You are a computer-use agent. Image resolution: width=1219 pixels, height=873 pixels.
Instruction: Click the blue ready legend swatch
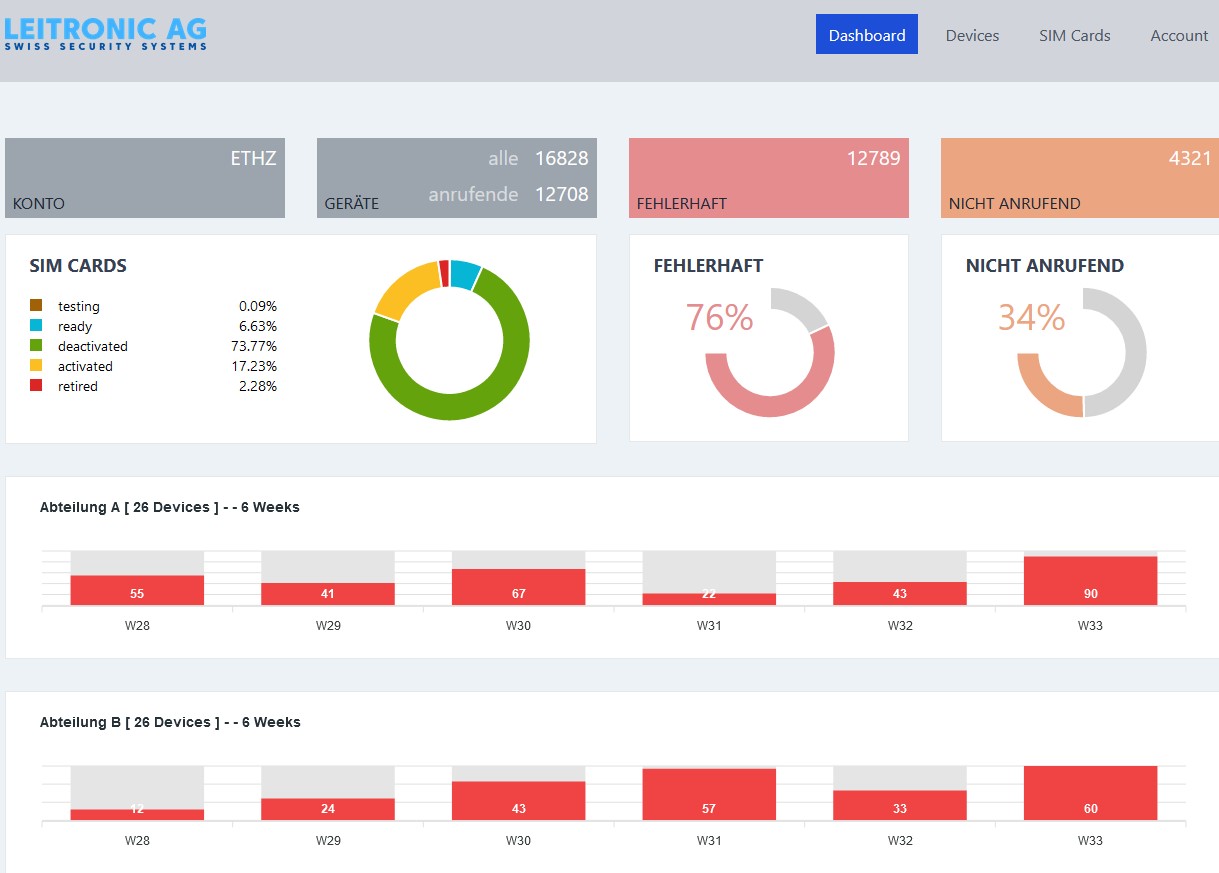[x=36, y=325]
